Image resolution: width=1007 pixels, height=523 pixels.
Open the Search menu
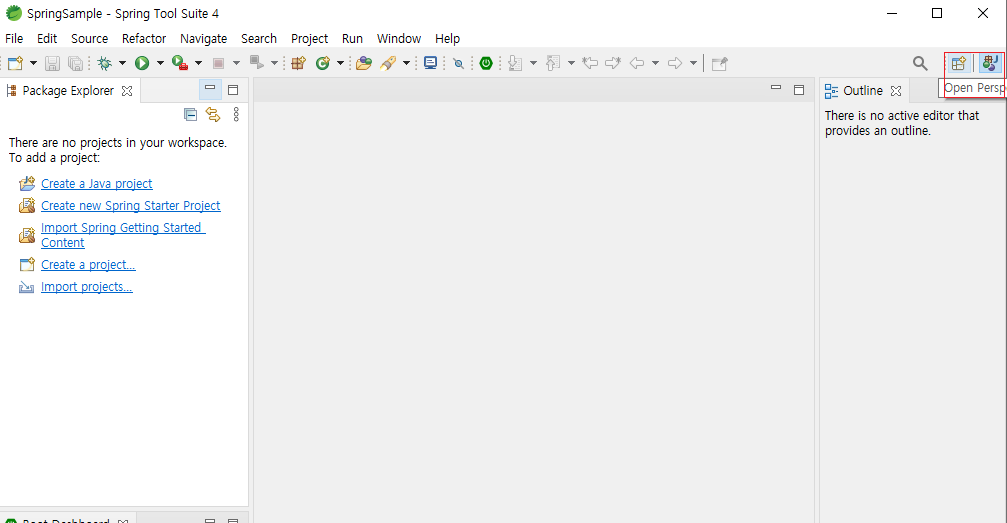tap(259, 39)
